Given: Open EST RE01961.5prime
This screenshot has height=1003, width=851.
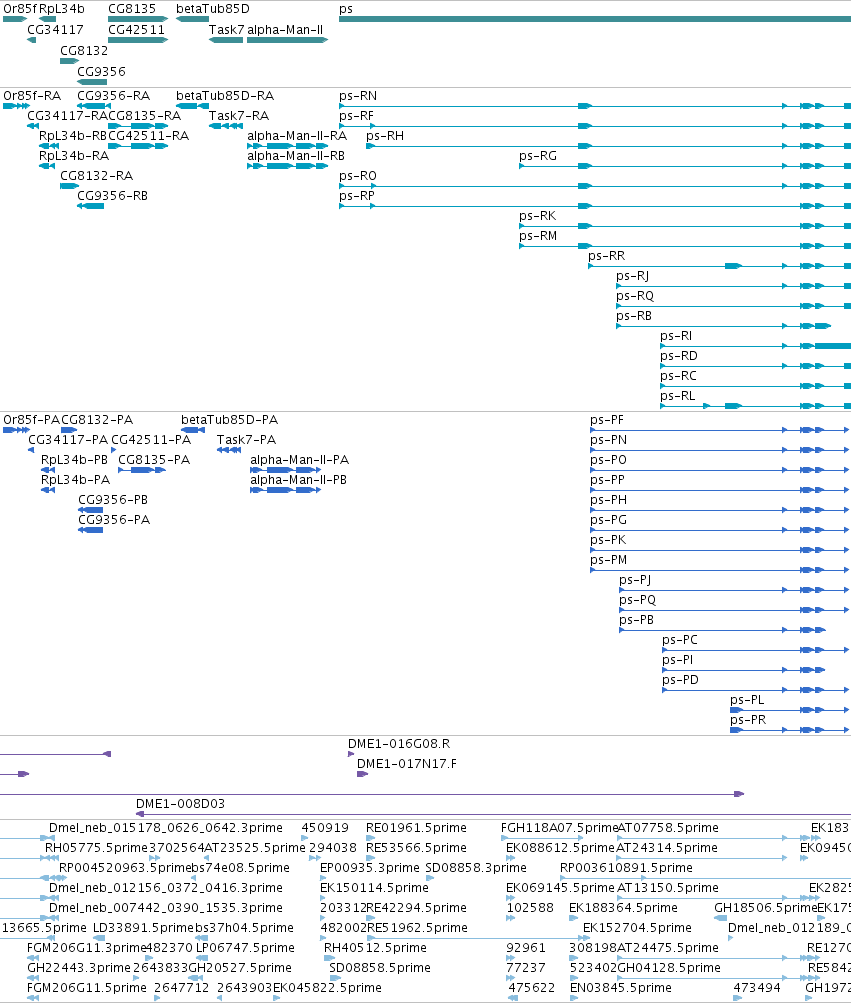Looking at the screenshot, I should click(x=416, y=828).
